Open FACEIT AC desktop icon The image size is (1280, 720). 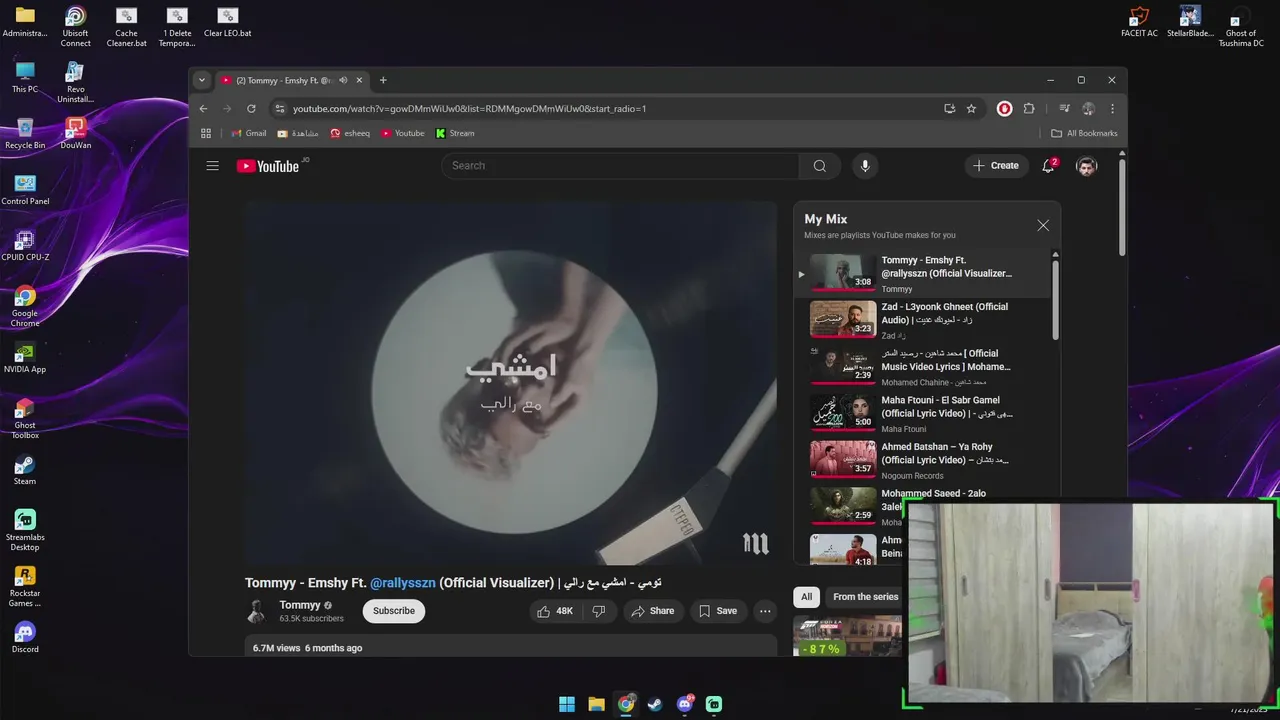click(1139, 22)
